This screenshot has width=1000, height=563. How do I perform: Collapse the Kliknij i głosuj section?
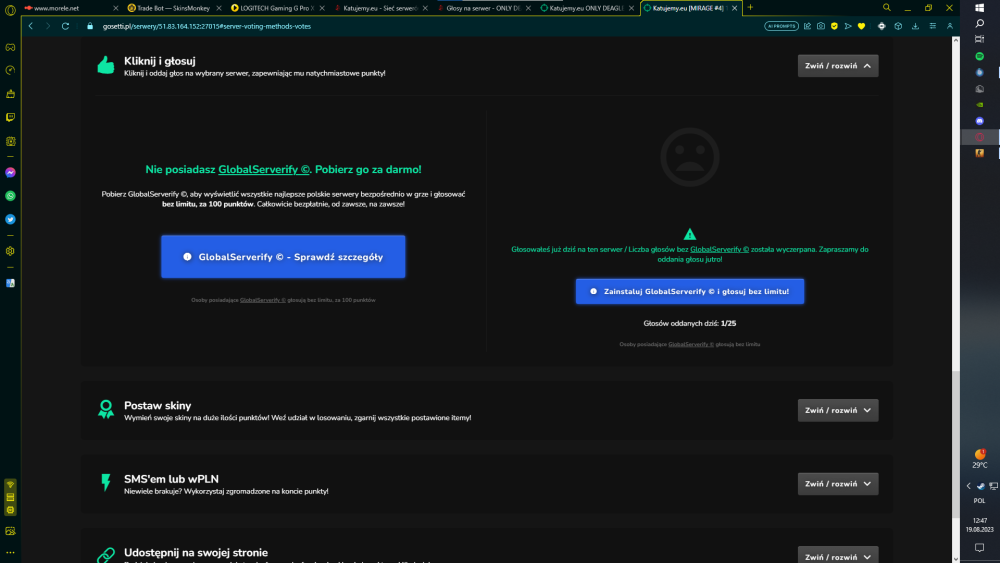pos(837,66)
